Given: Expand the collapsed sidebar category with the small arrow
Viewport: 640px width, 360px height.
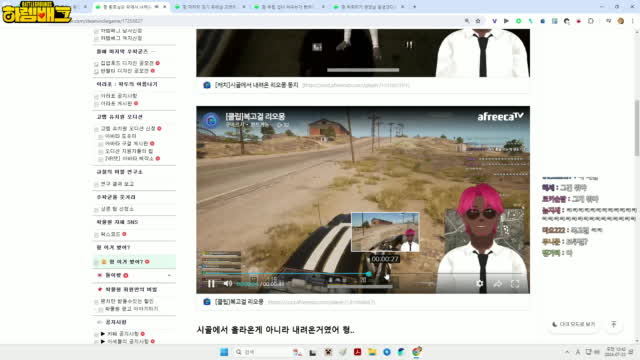Looking at the screenshot, I should [169, 276].
